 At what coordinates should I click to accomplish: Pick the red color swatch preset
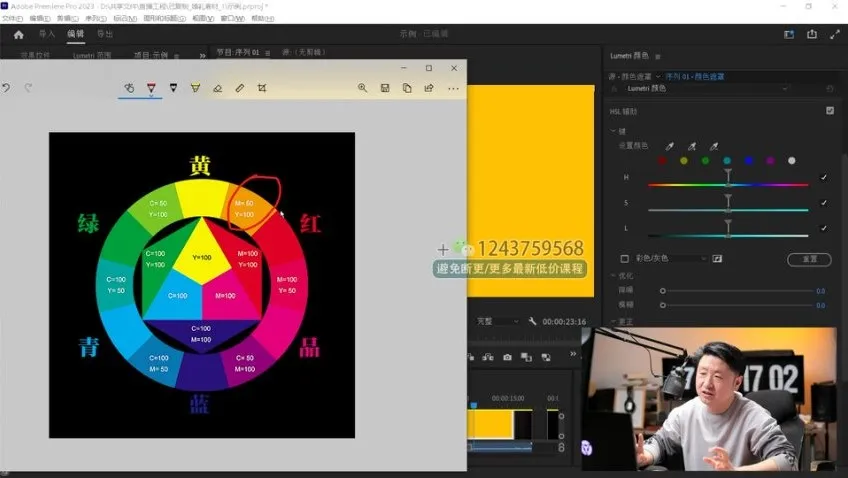662,161
